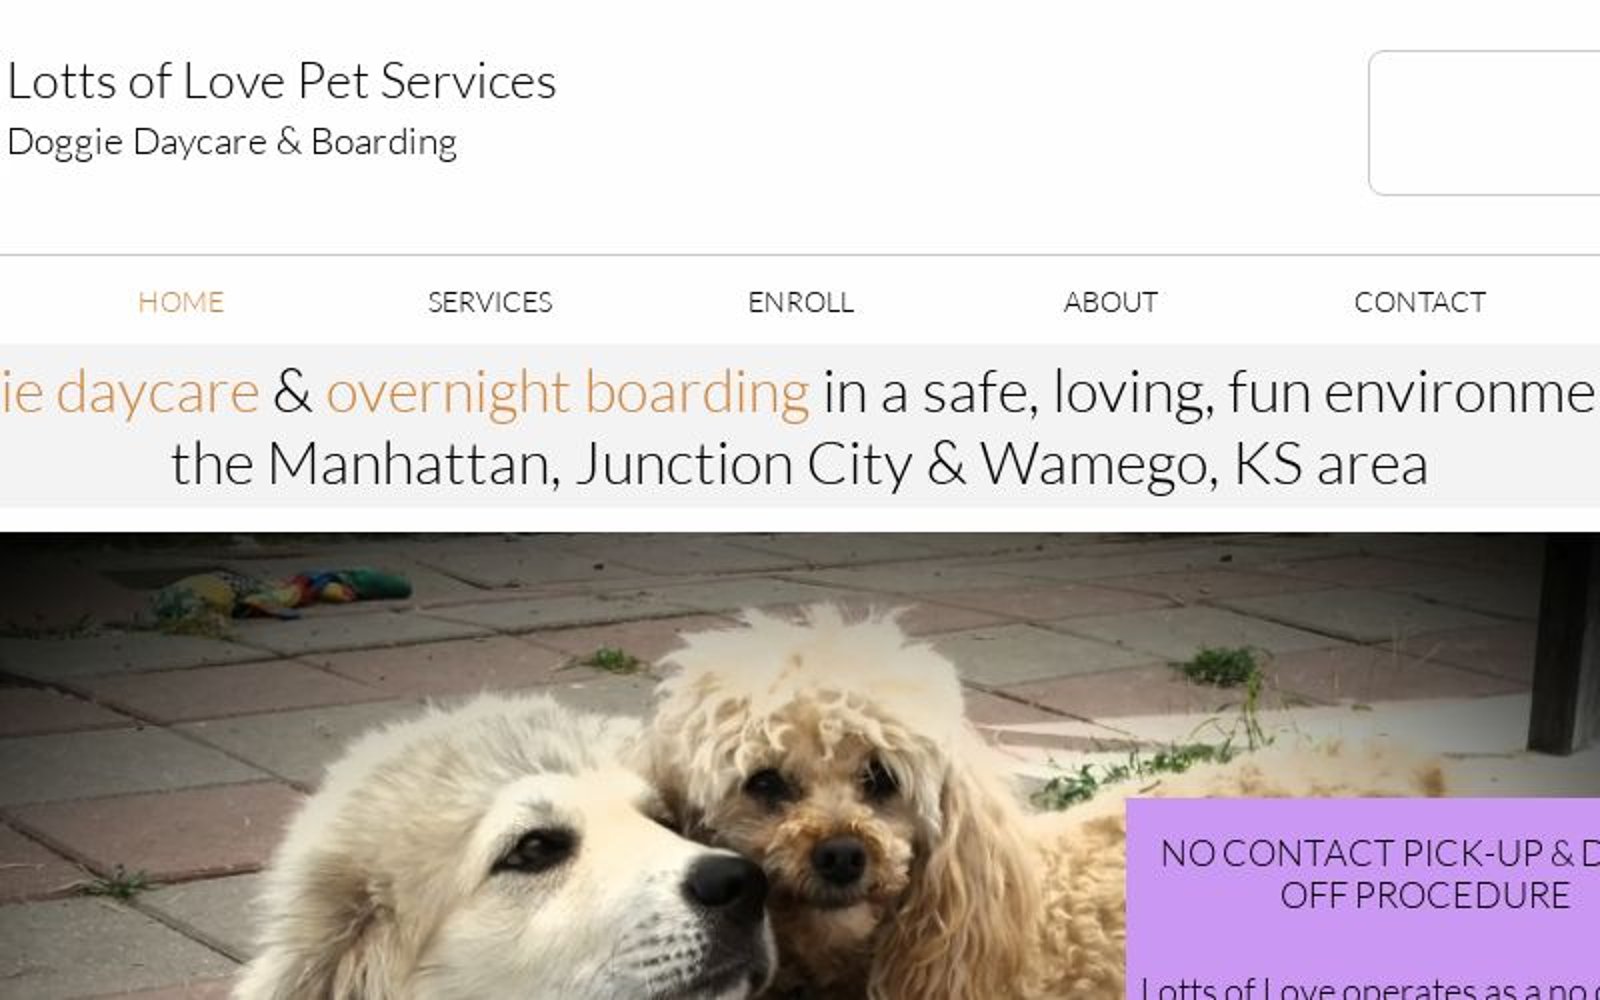Image resolution: width=1600 pixels, height=1000 pixels.
Task: Click the Lotts of Love Pet Services title
Action: pos(281,81)
